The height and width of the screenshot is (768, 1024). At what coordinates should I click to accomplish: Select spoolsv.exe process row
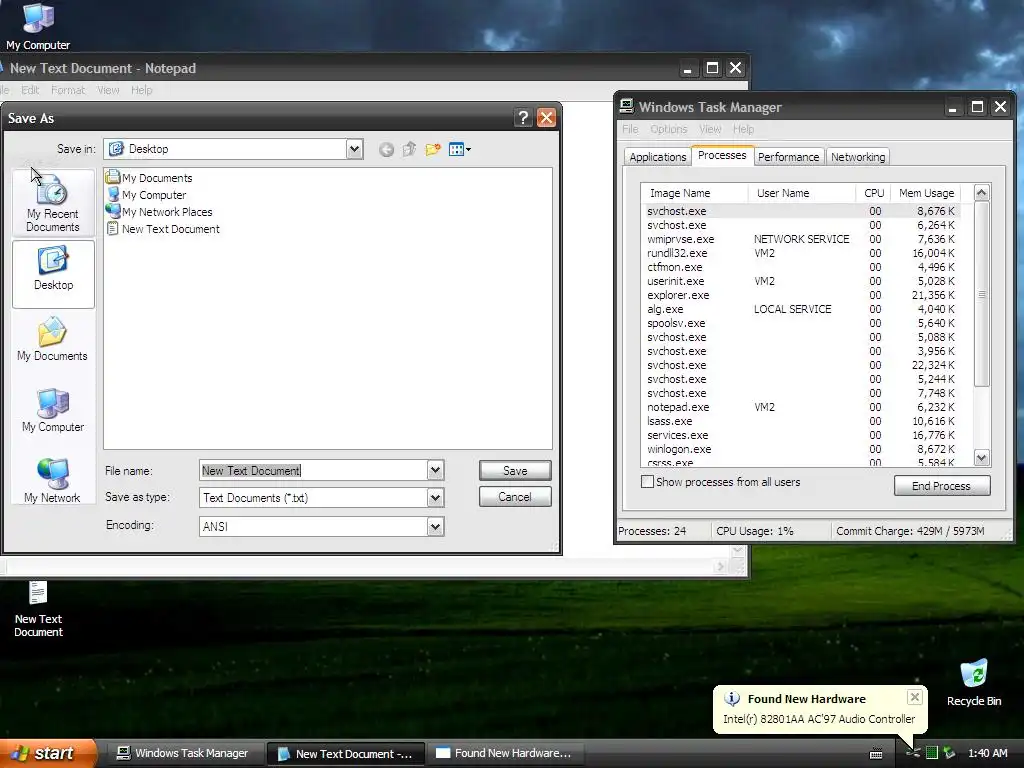[801, 323]
